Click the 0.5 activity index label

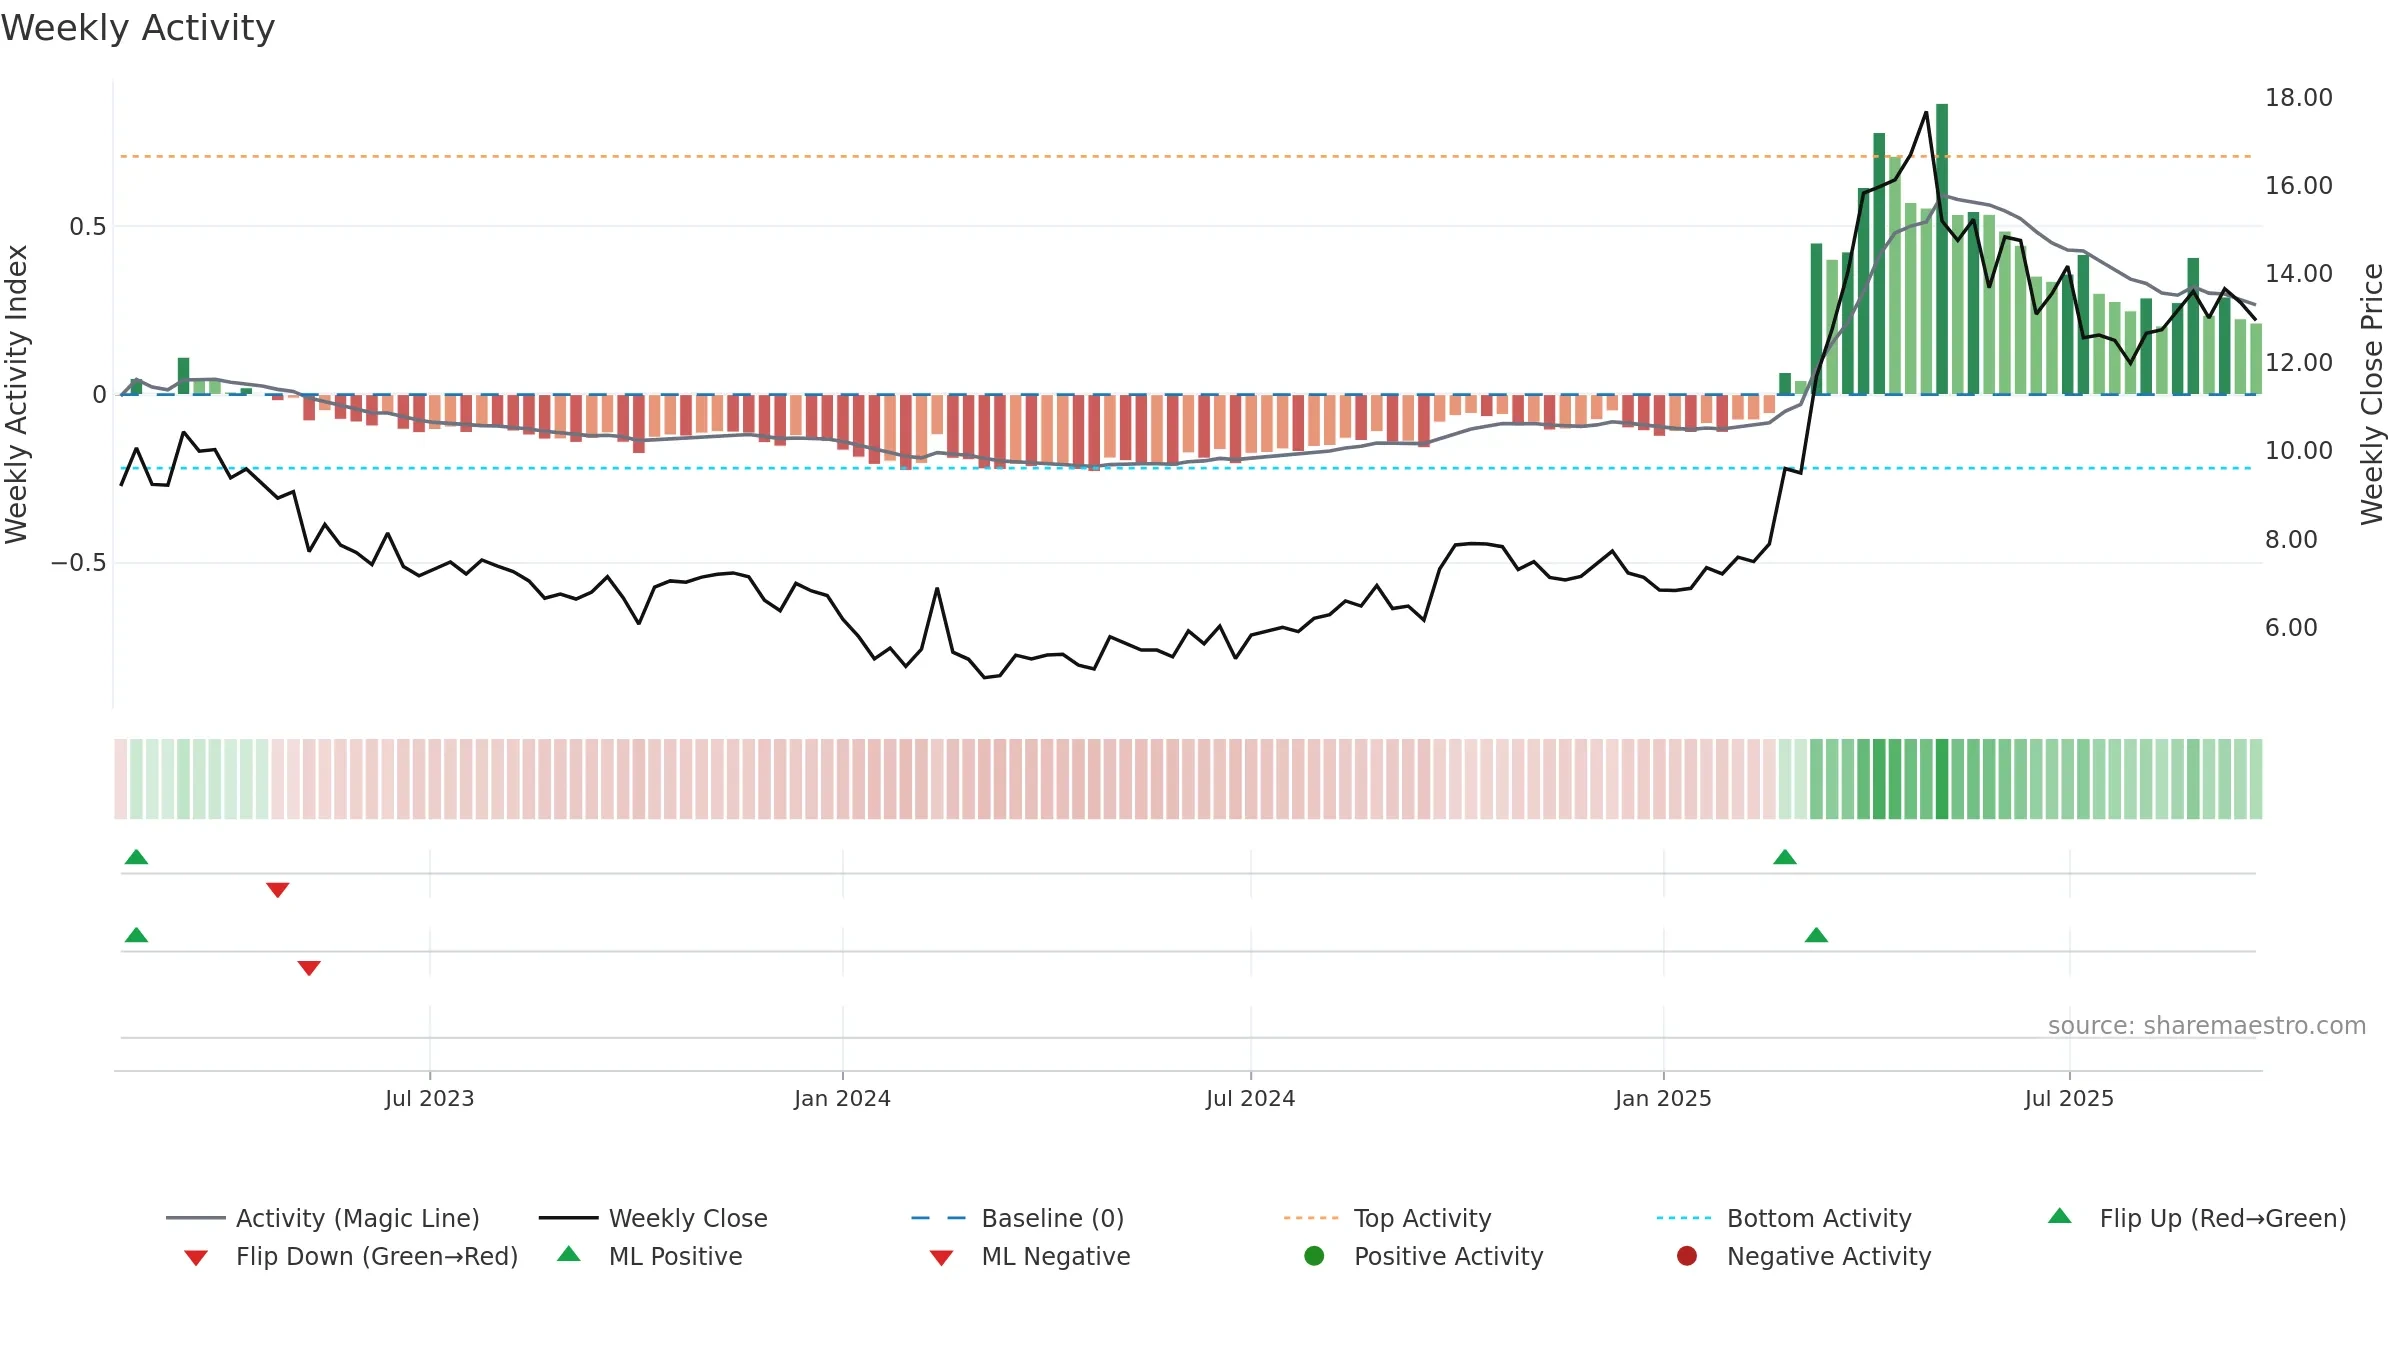click(x=88, y=227)
